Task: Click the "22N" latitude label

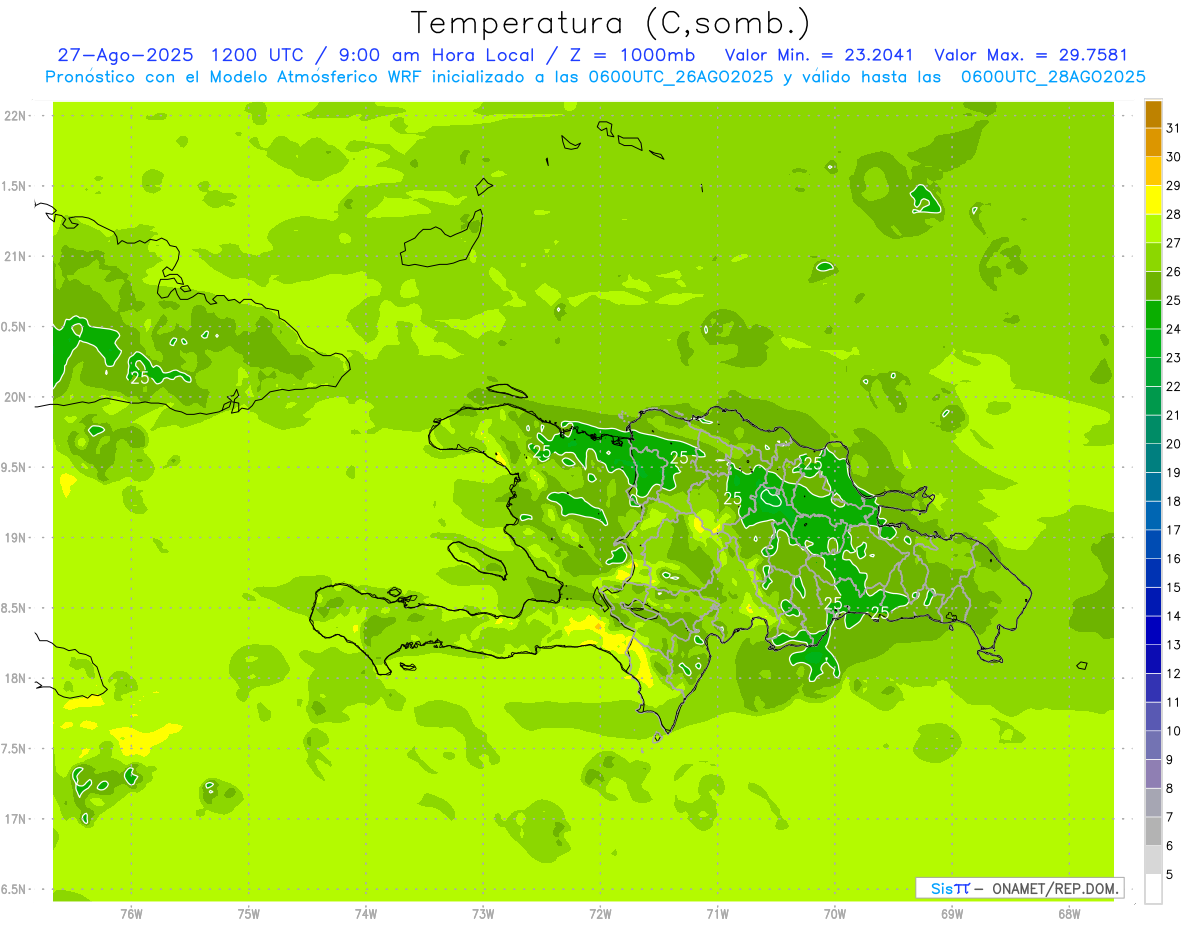Action: pos(14,116)
